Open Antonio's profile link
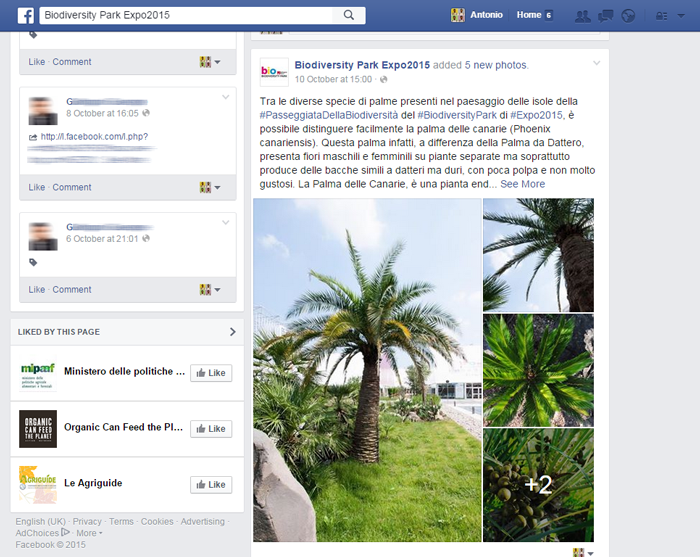700x557 pixels. [486, 15]
